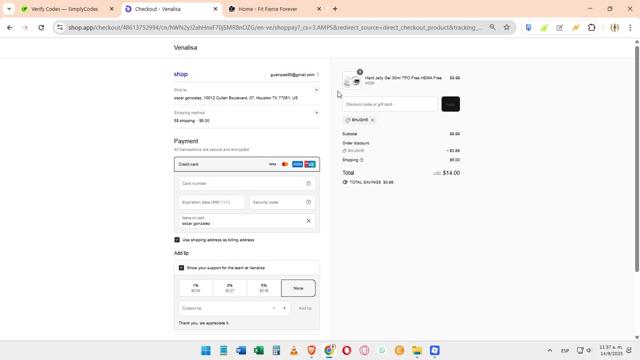Screen dimensions: 640x360
Task: Clear the Name on card field
Action: [x=309, y=221]
